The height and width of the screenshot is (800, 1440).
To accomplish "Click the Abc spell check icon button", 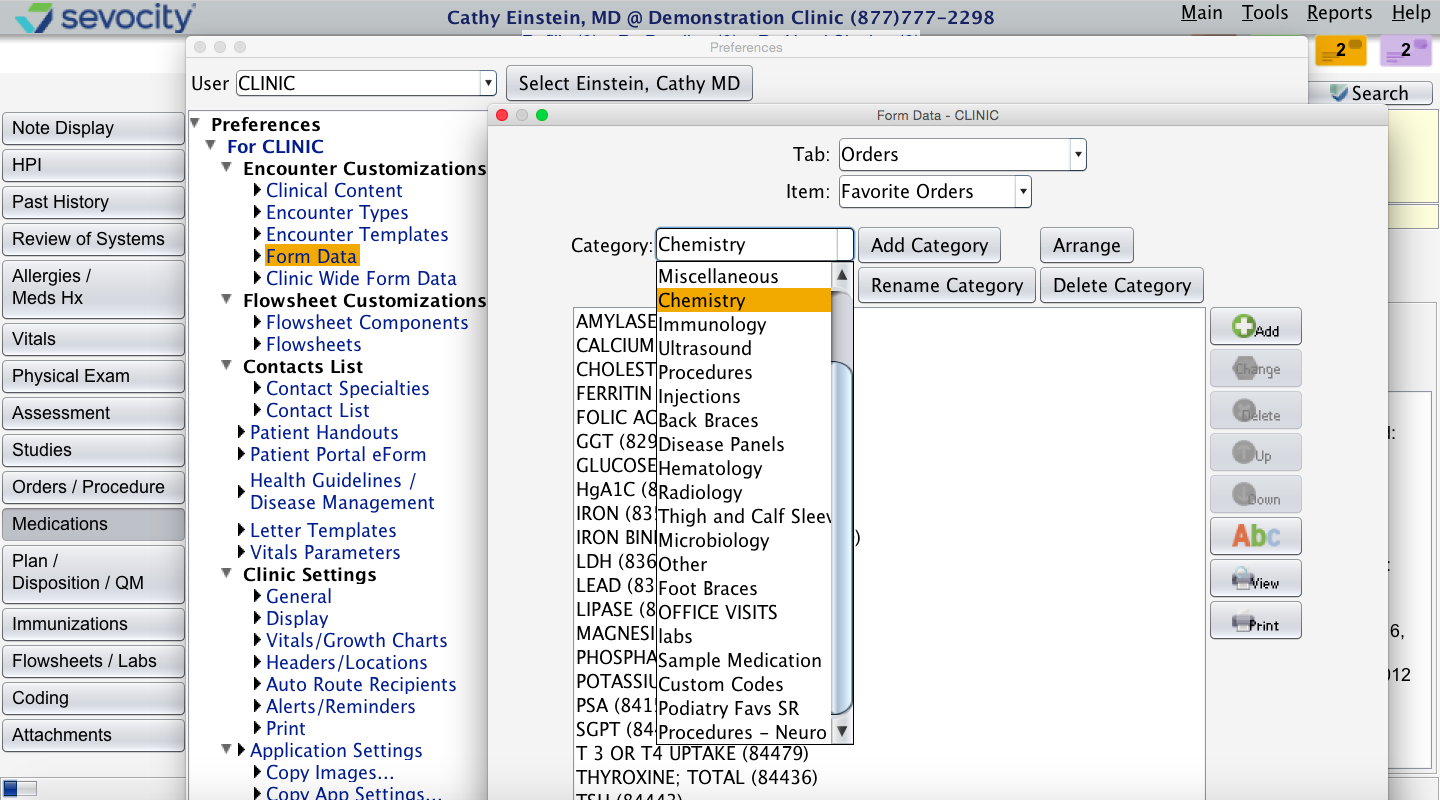I will (x=1256, y=536).
